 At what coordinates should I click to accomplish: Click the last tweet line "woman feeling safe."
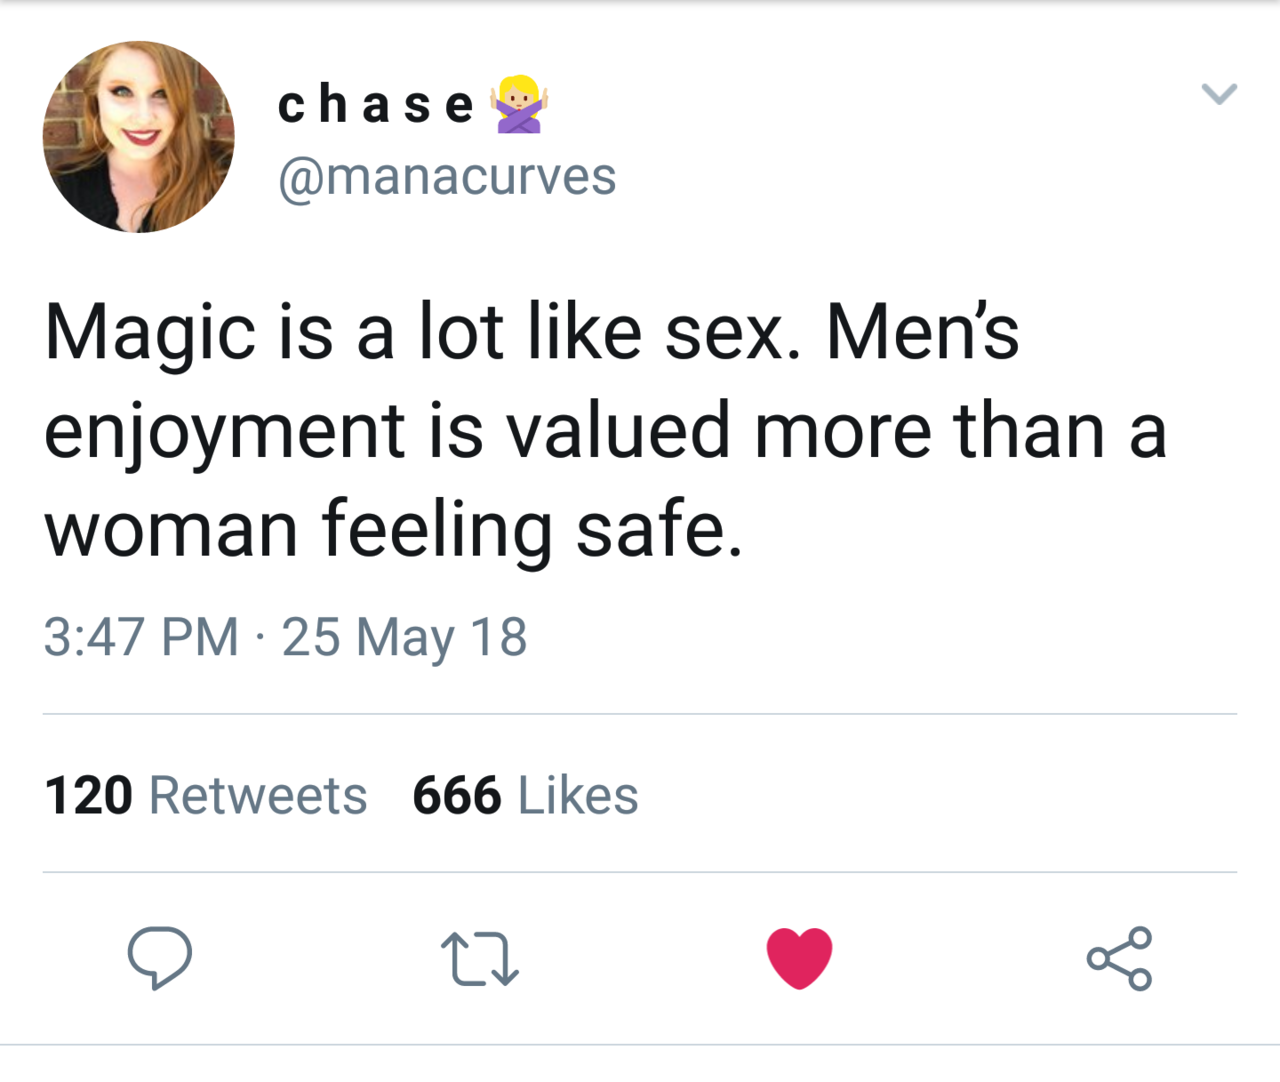point(394,528)
